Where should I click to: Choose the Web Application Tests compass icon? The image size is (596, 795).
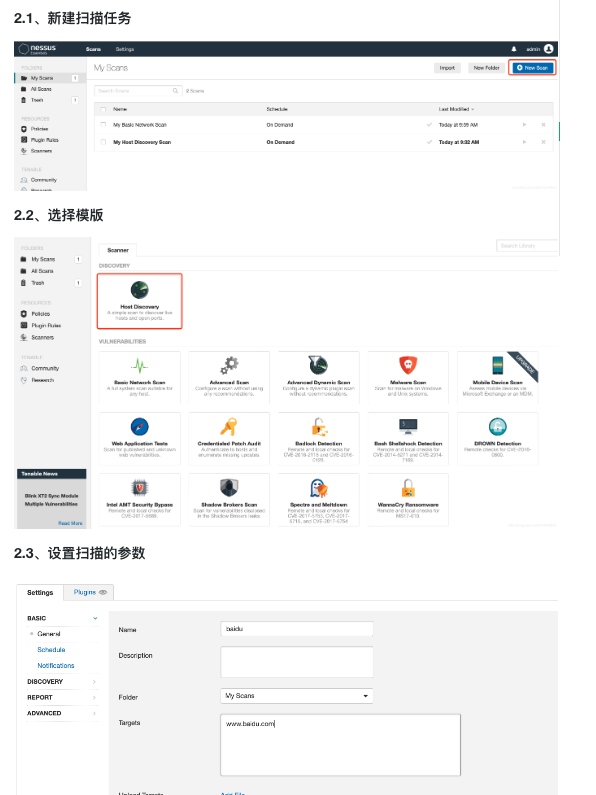coord(139,426)
